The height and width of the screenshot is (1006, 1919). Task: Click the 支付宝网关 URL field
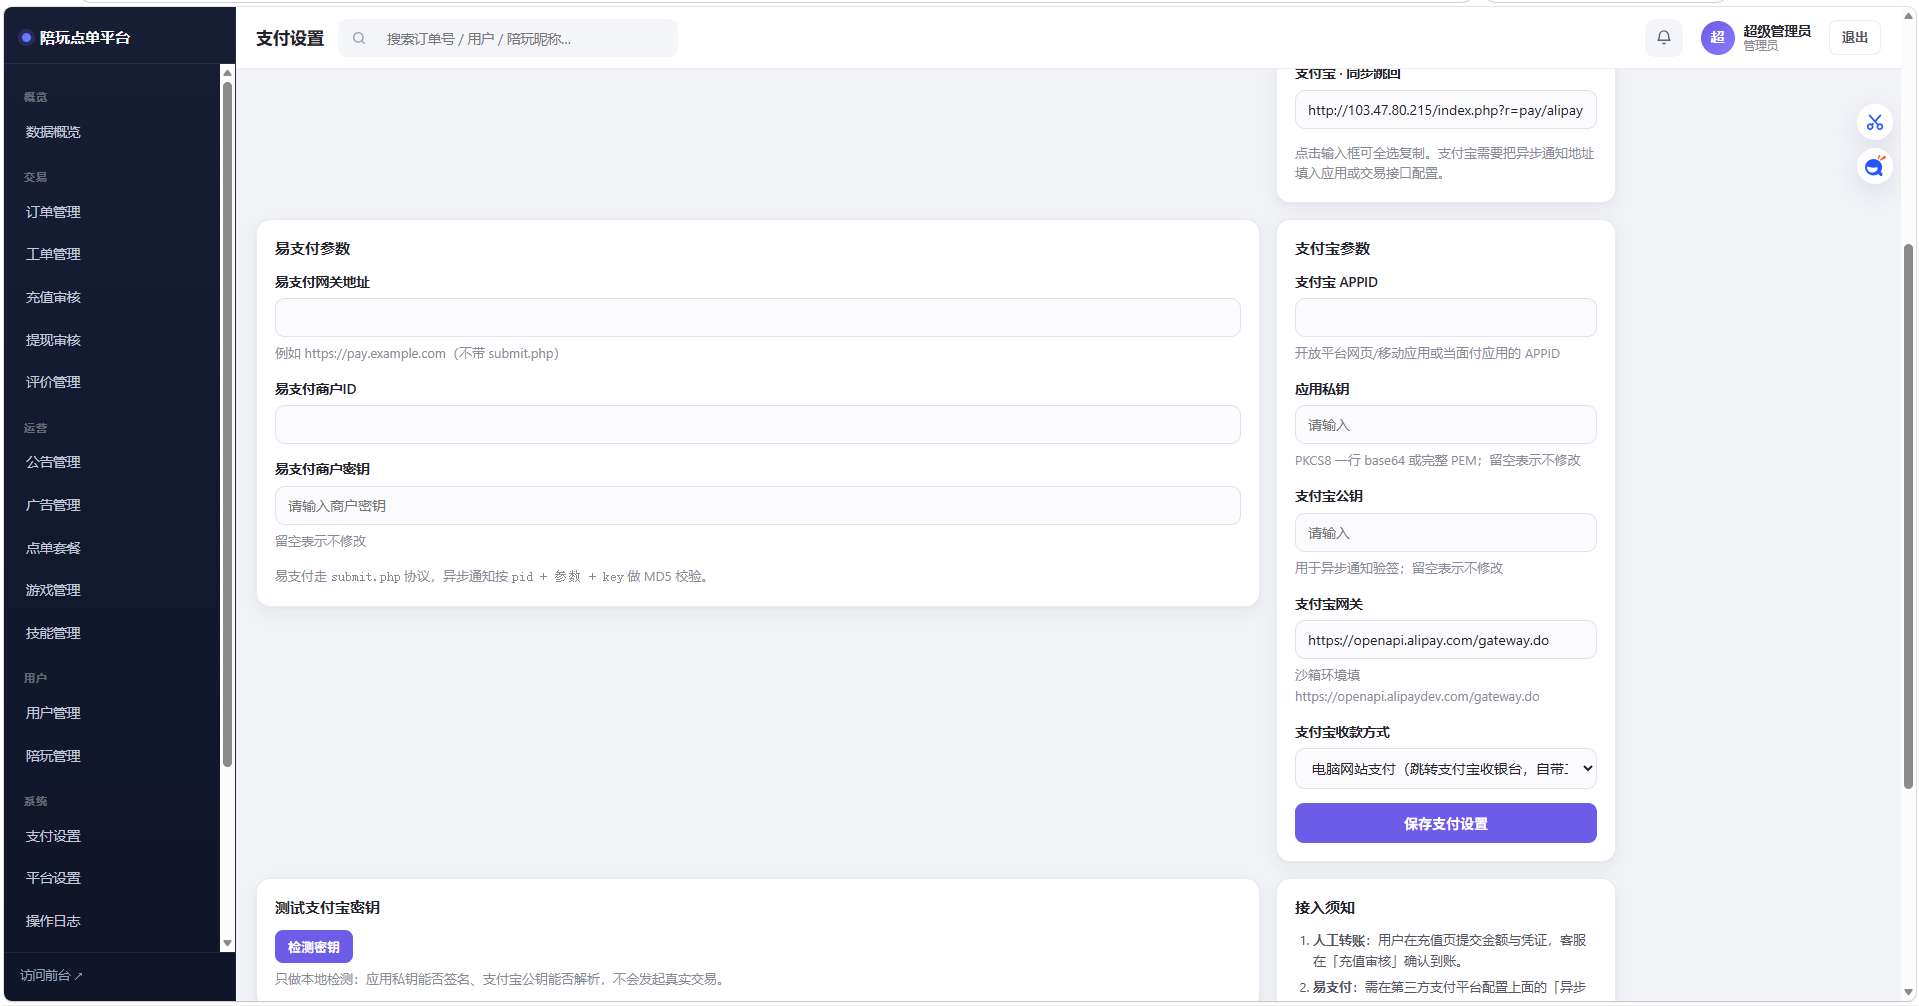[x=1445, y=640]
